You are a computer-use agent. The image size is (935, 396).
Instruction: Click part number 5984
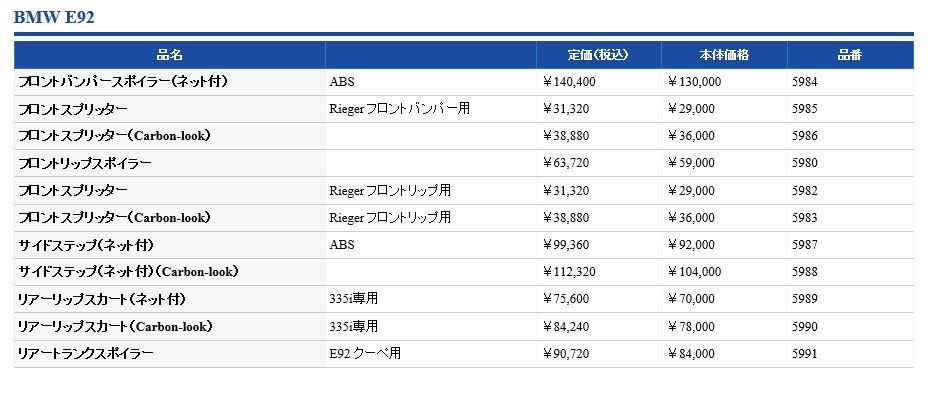[804, 82]
